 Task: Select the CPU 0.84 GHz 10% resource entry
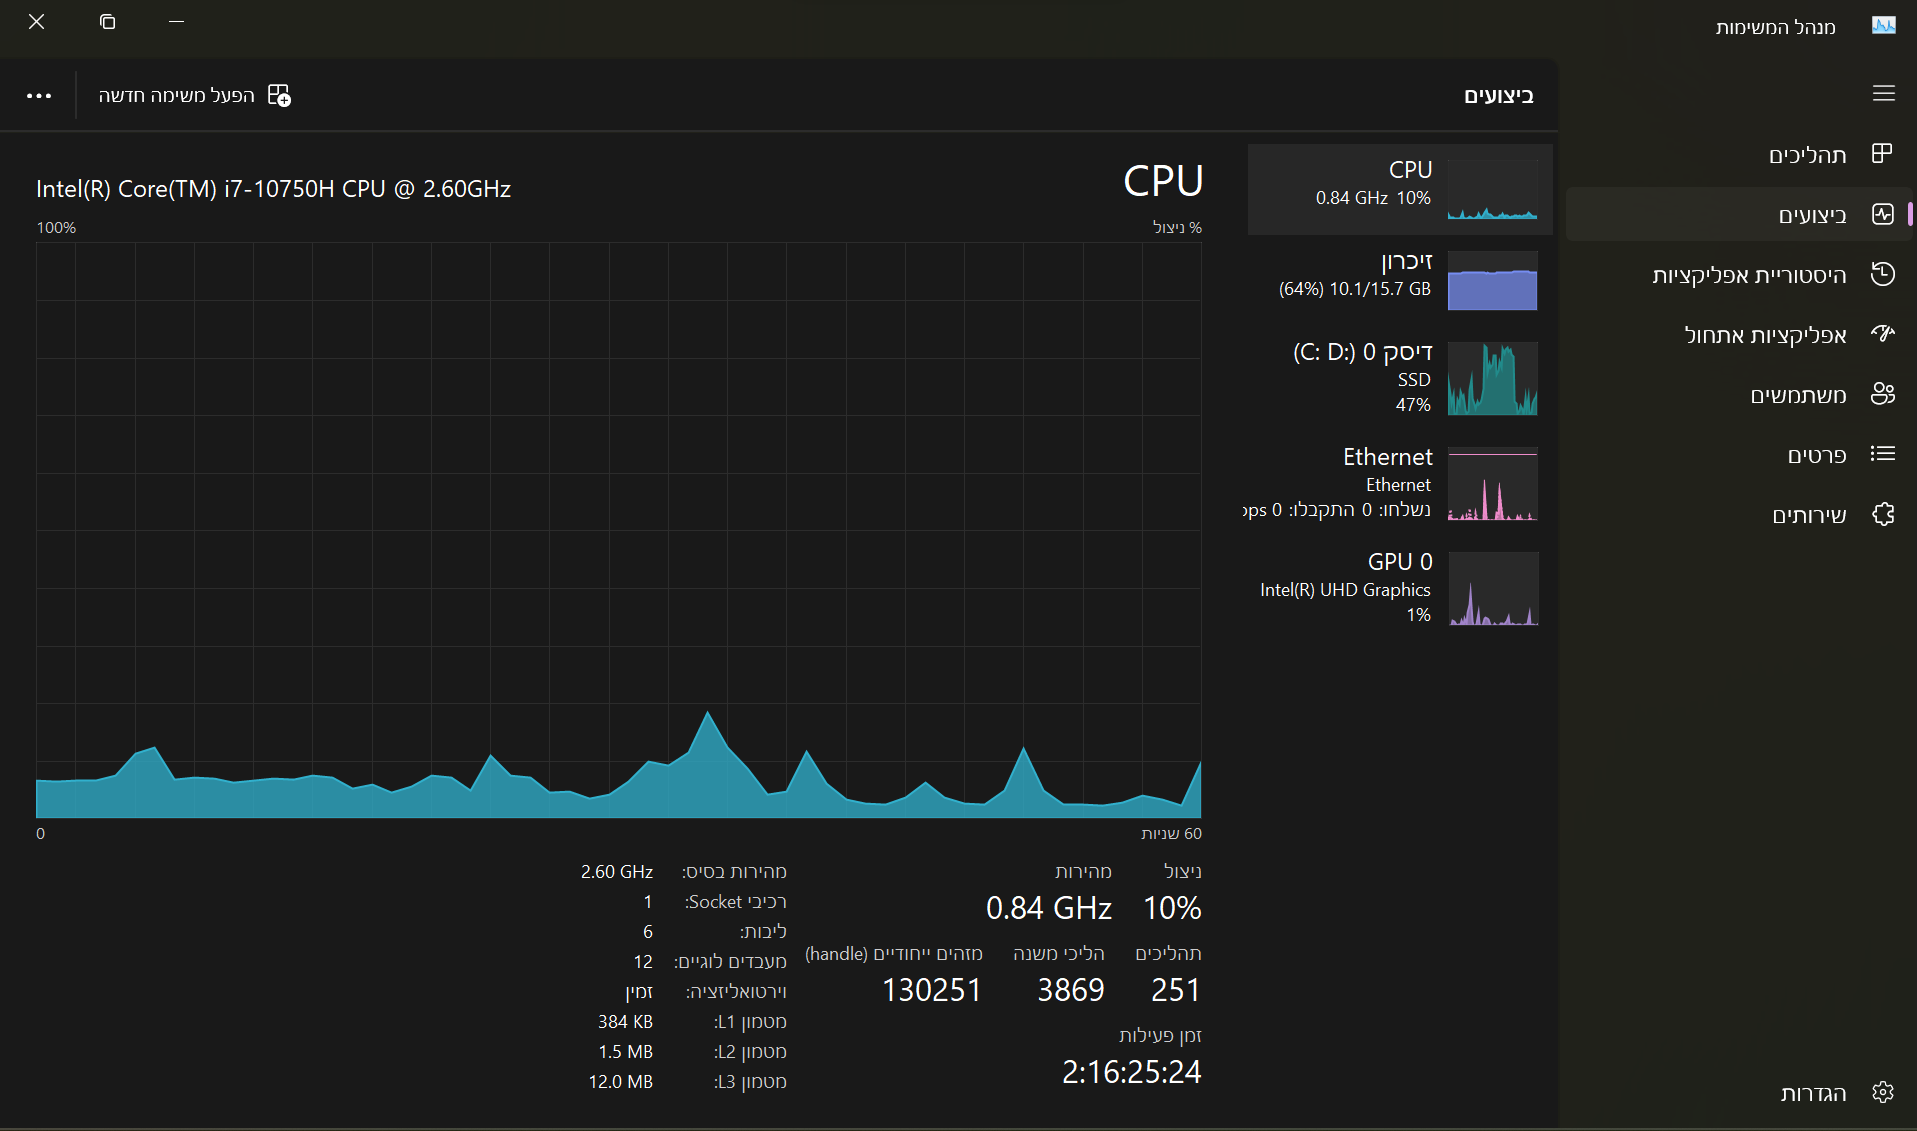1400,189
